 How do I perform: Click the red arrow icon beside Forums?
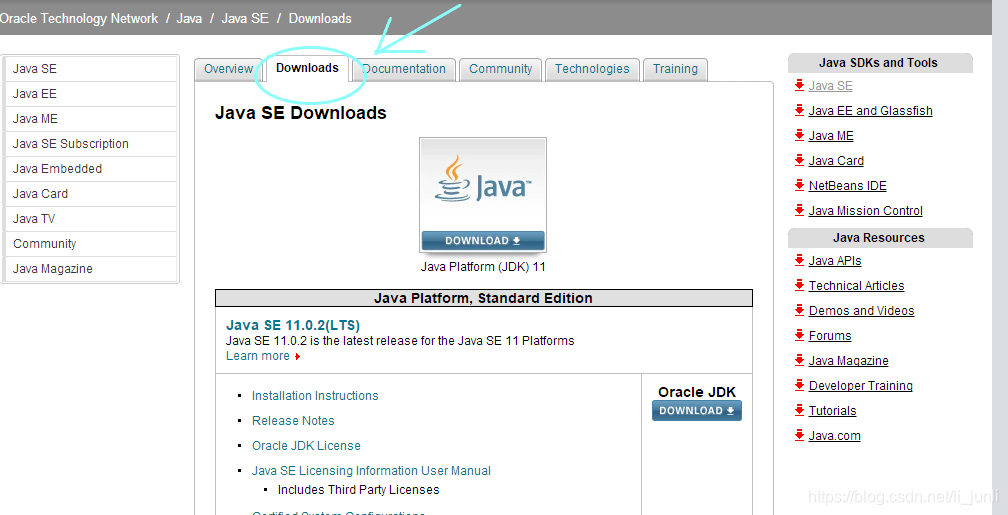click(799, 335)
